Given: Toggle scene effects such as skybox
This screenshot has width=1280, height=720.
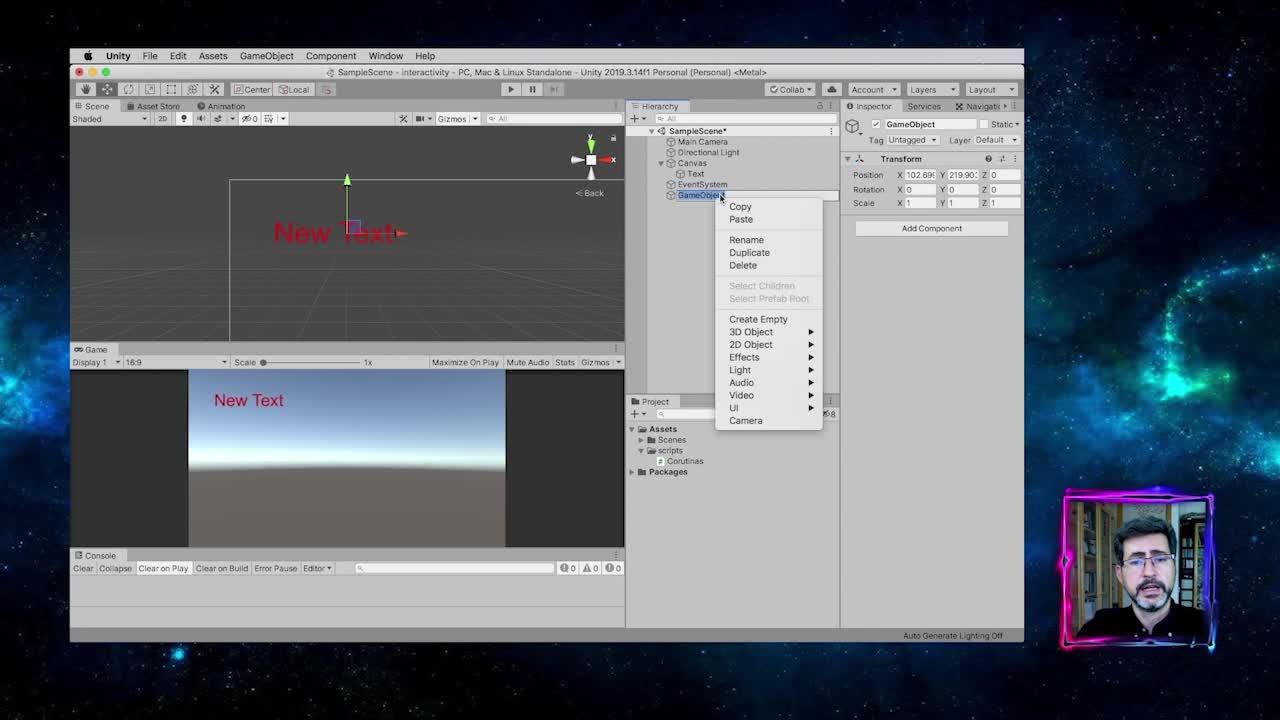Looking at the screenshot, I should (219, 118).
